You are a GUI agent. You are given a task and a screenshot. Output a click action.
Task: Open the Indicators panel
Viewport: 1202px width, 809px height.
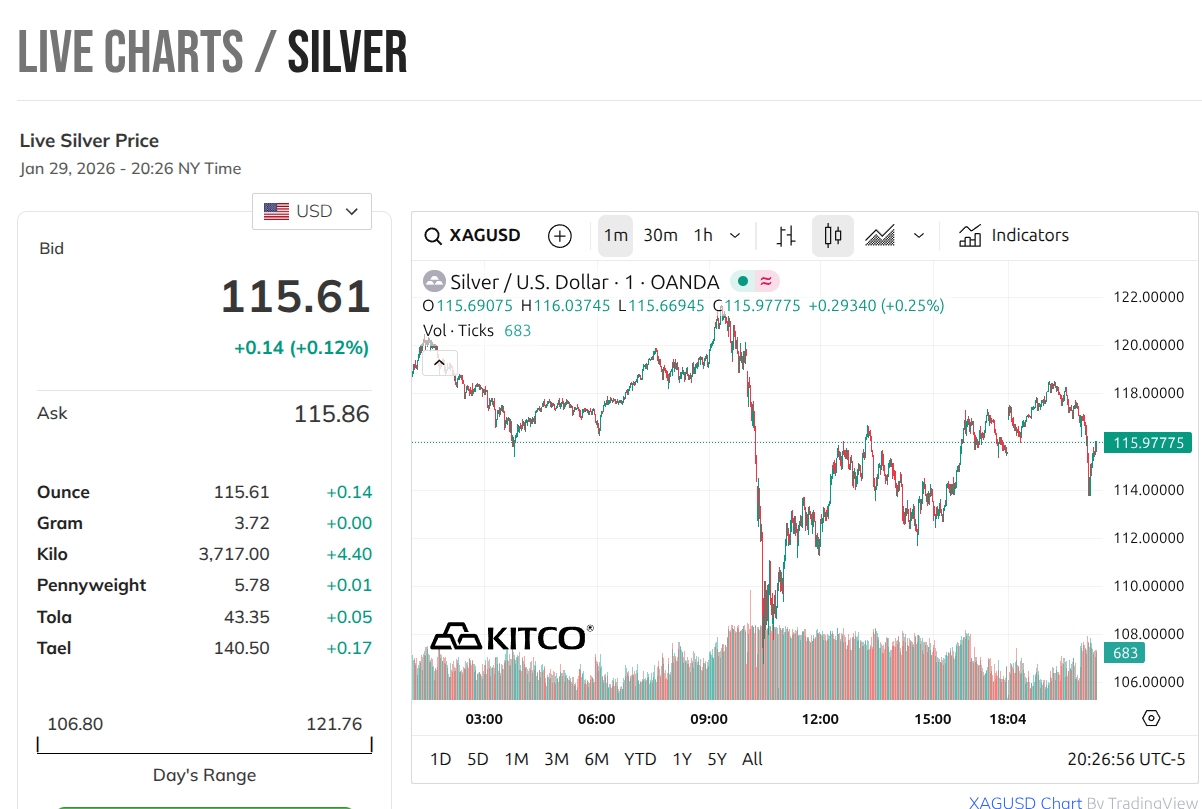[x=1013, y=236]
